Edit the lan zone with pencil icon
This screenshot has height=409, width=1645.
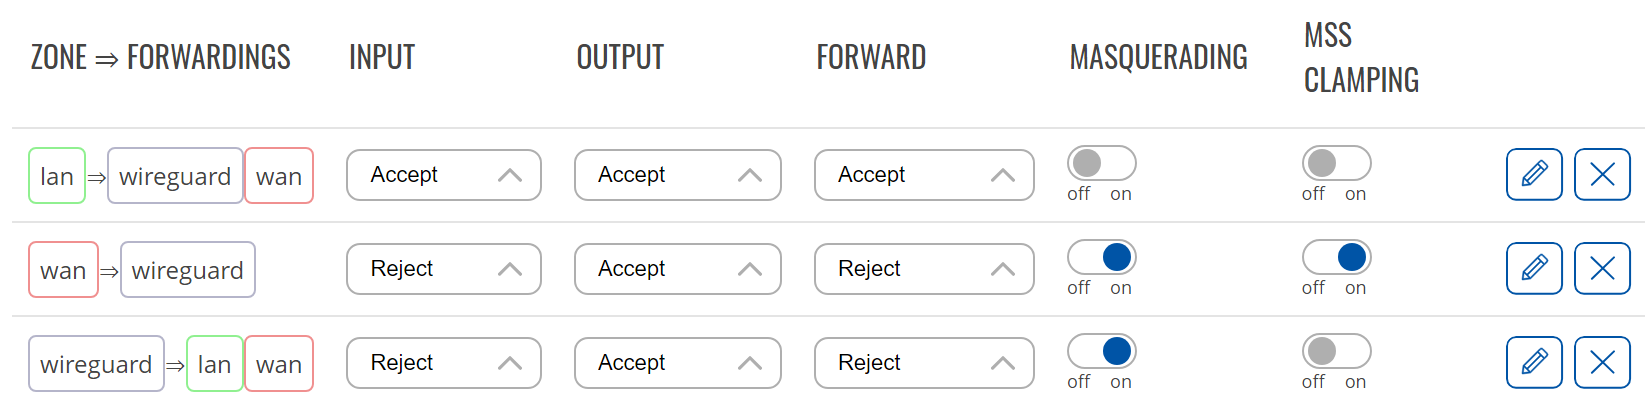click(1534, 175)
